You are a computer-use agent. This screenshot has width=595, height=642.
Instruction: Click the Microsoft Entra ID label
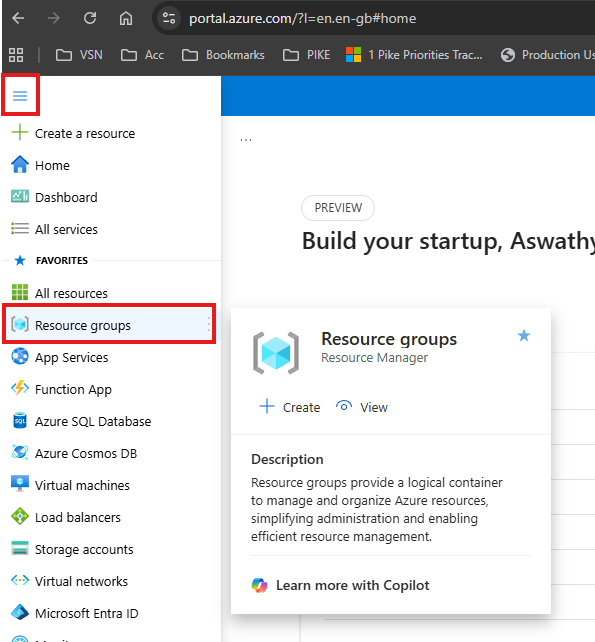(86, 613)
